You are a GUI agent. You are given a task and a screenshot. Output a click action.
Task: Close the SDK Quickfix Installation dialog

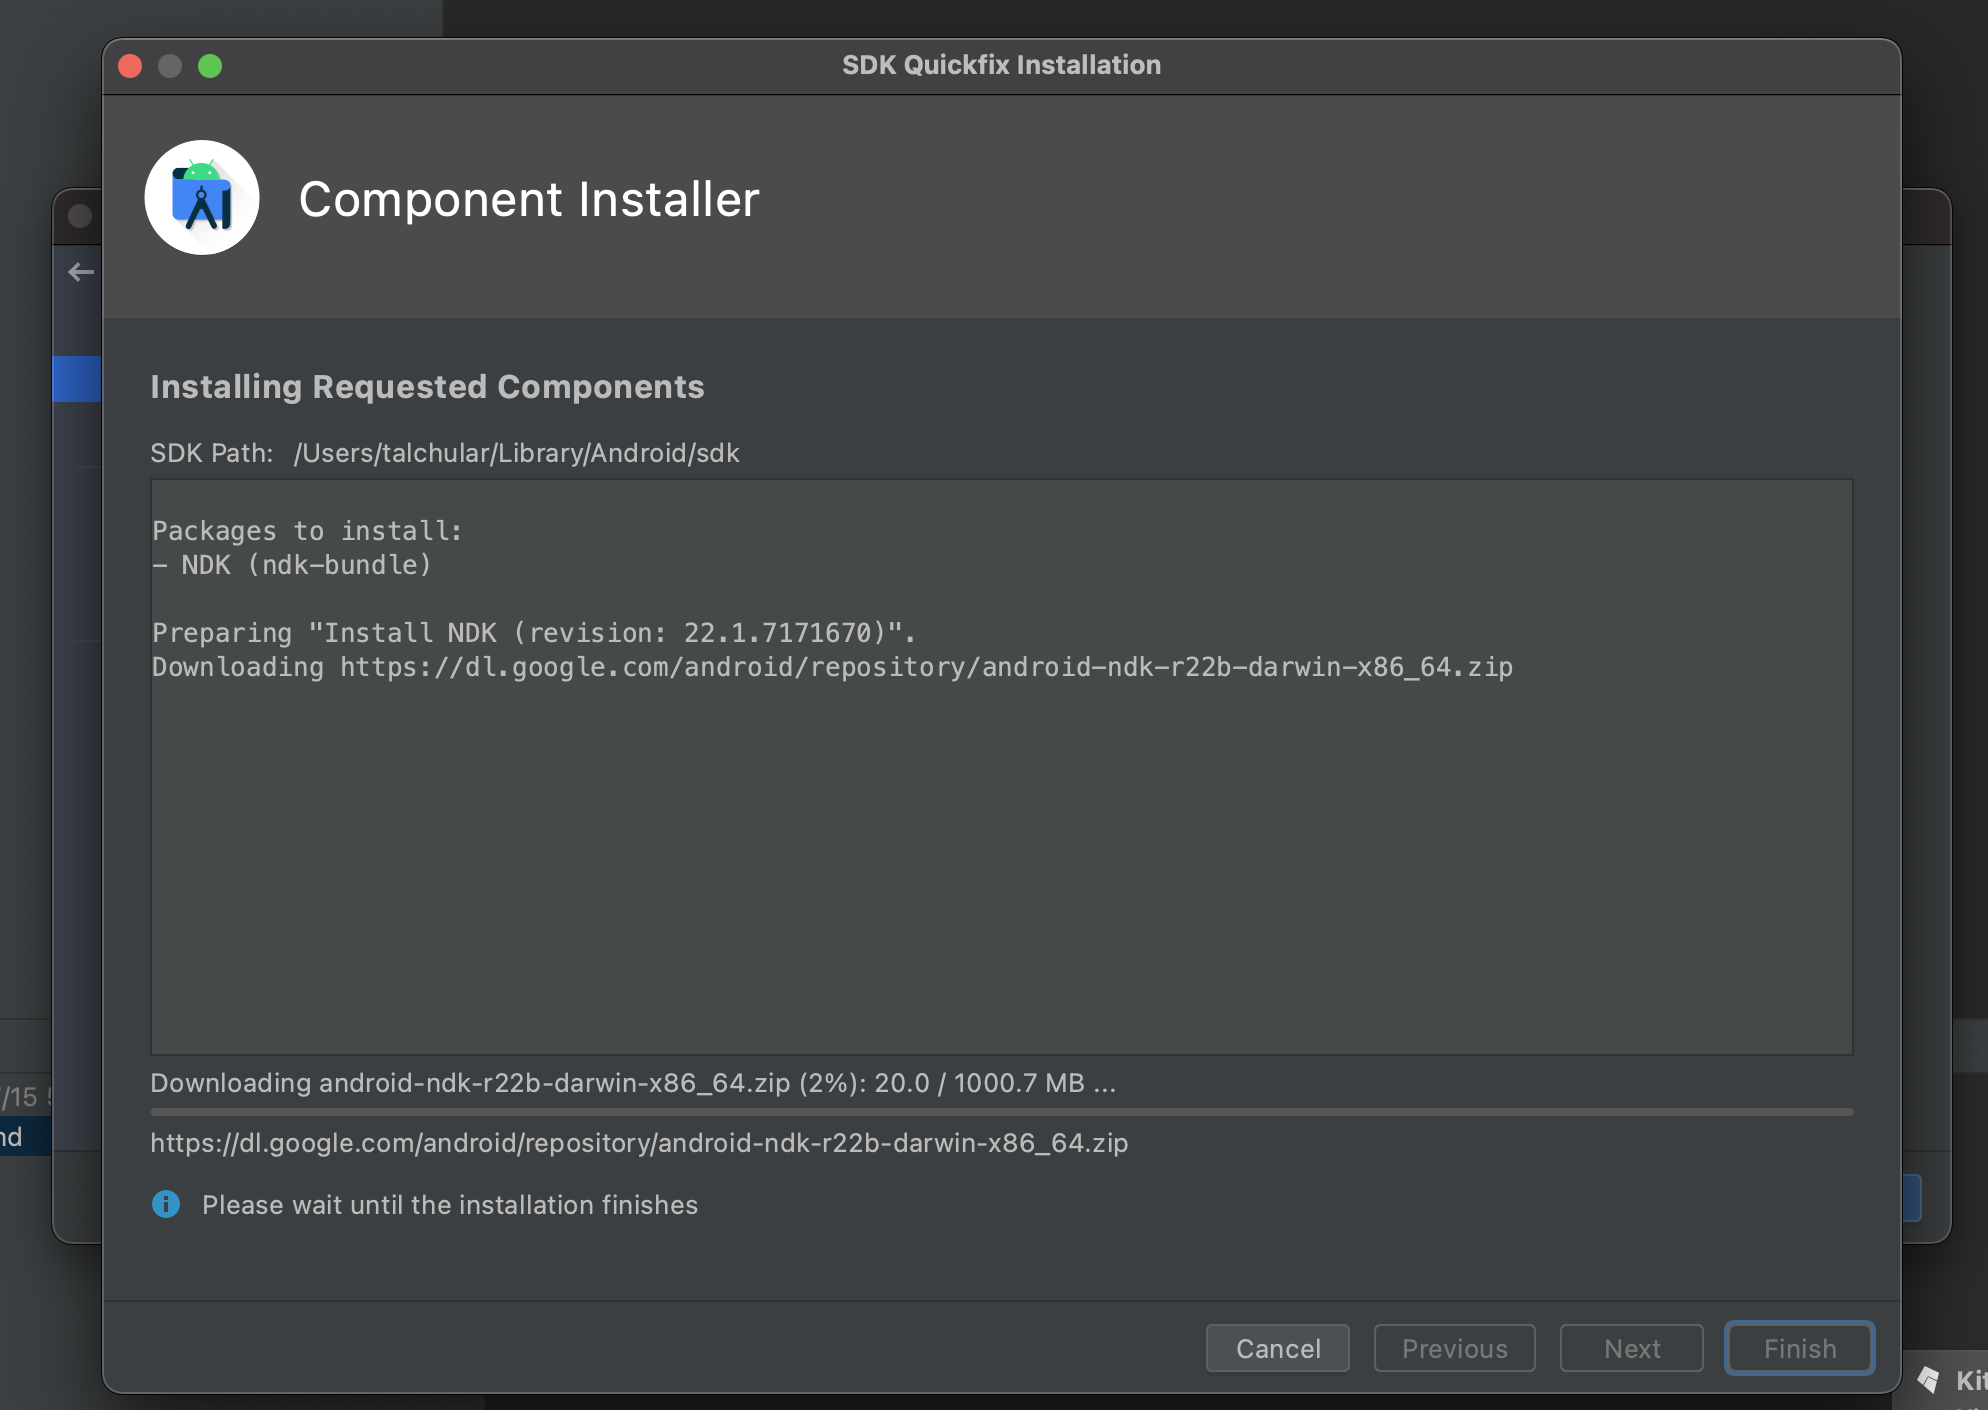(x=130, y=66)
